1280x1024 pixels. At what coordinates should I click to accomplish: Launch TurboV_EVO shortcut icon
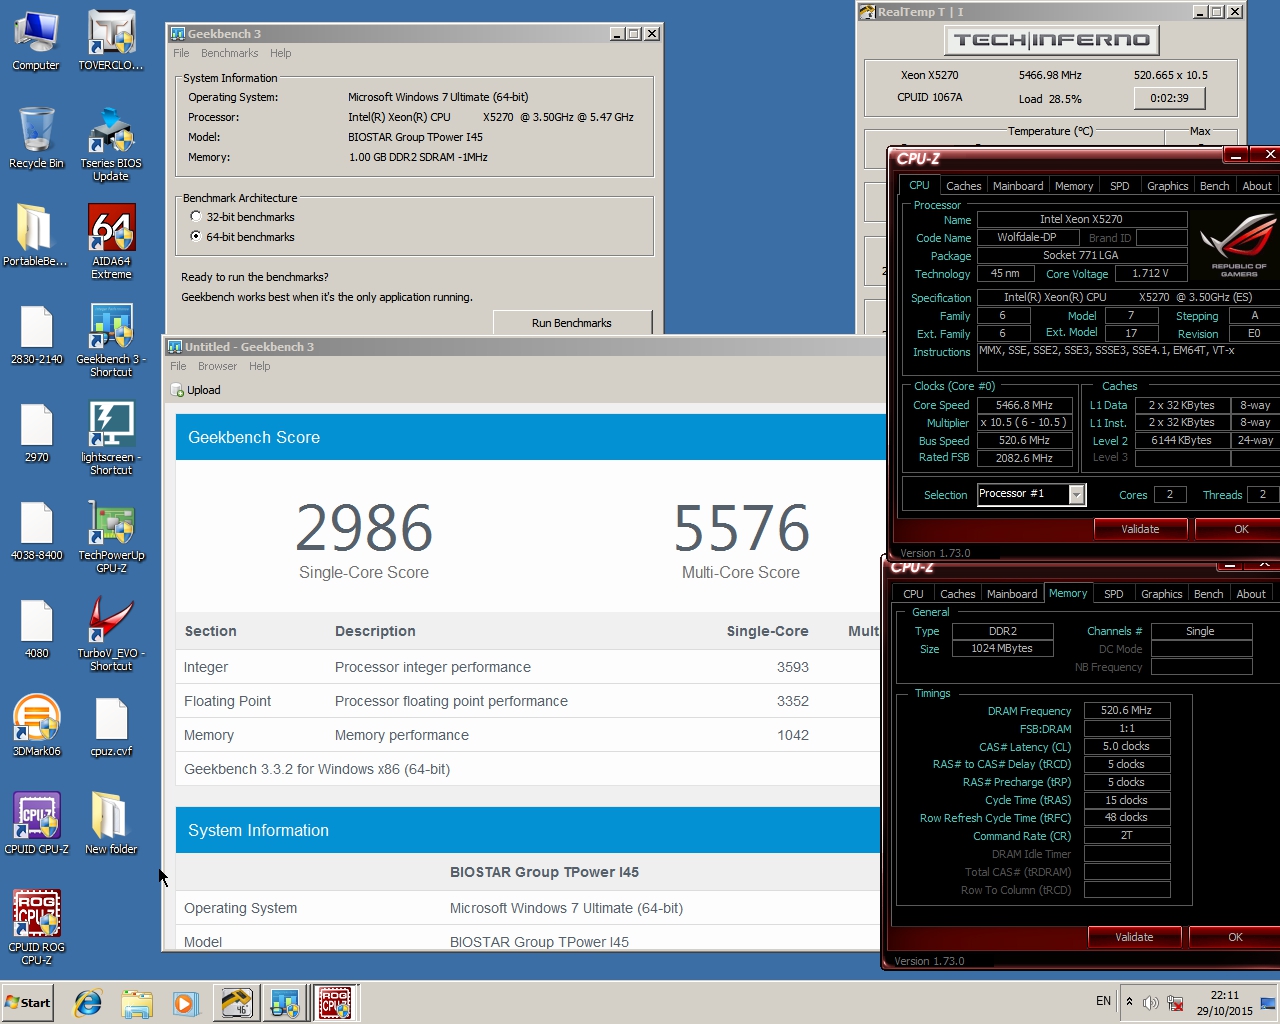(111, 635)
